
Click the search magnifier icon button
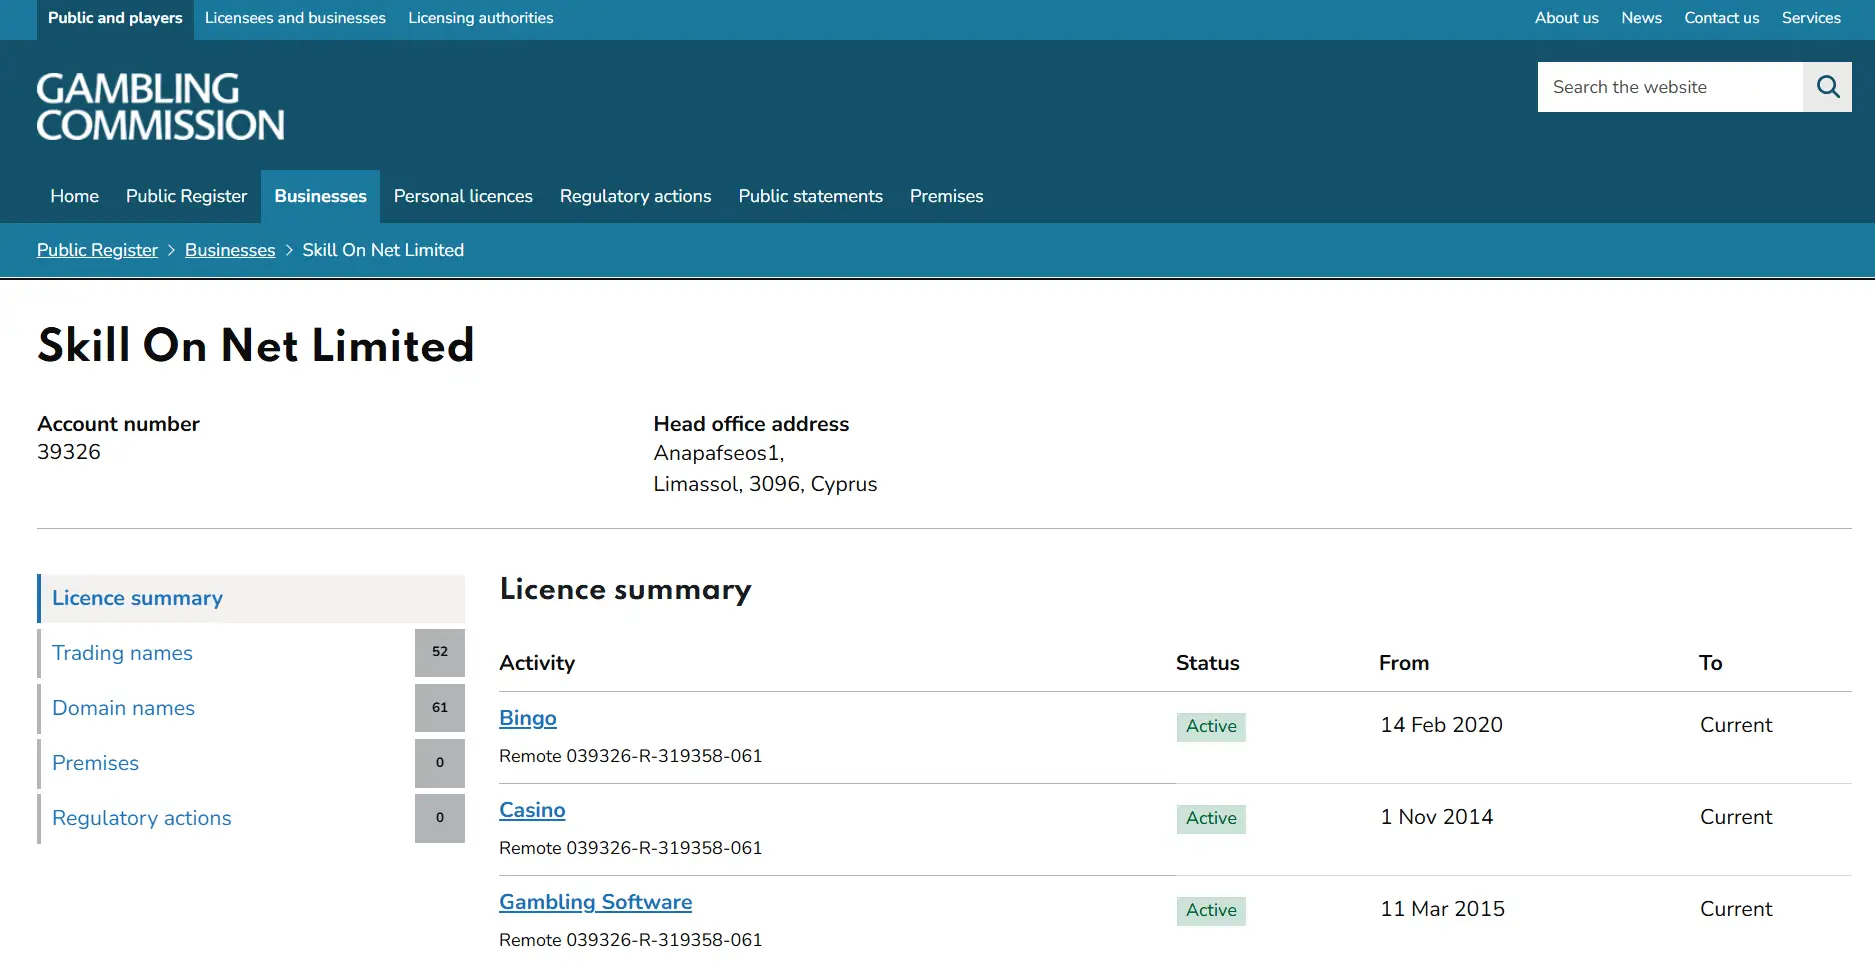coord(1827,87)
